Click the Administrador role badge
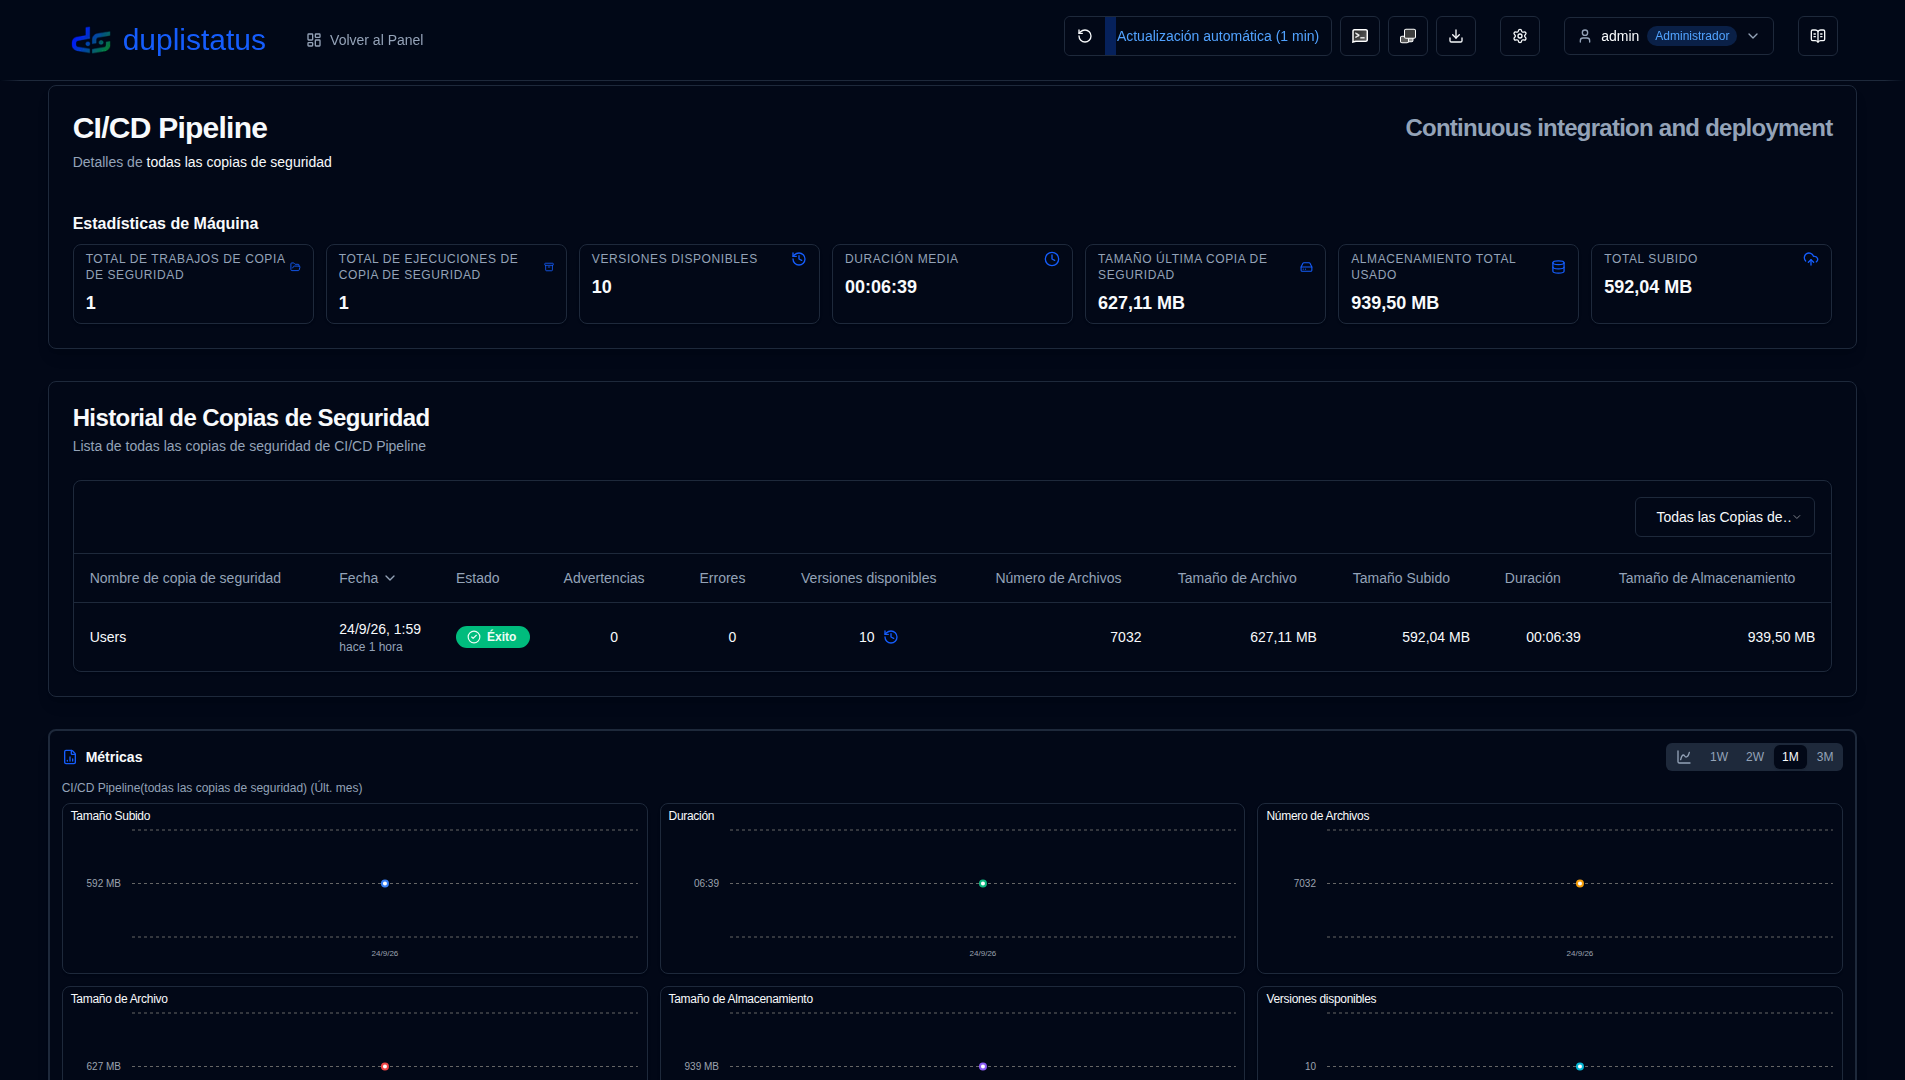 (1692, 36)
